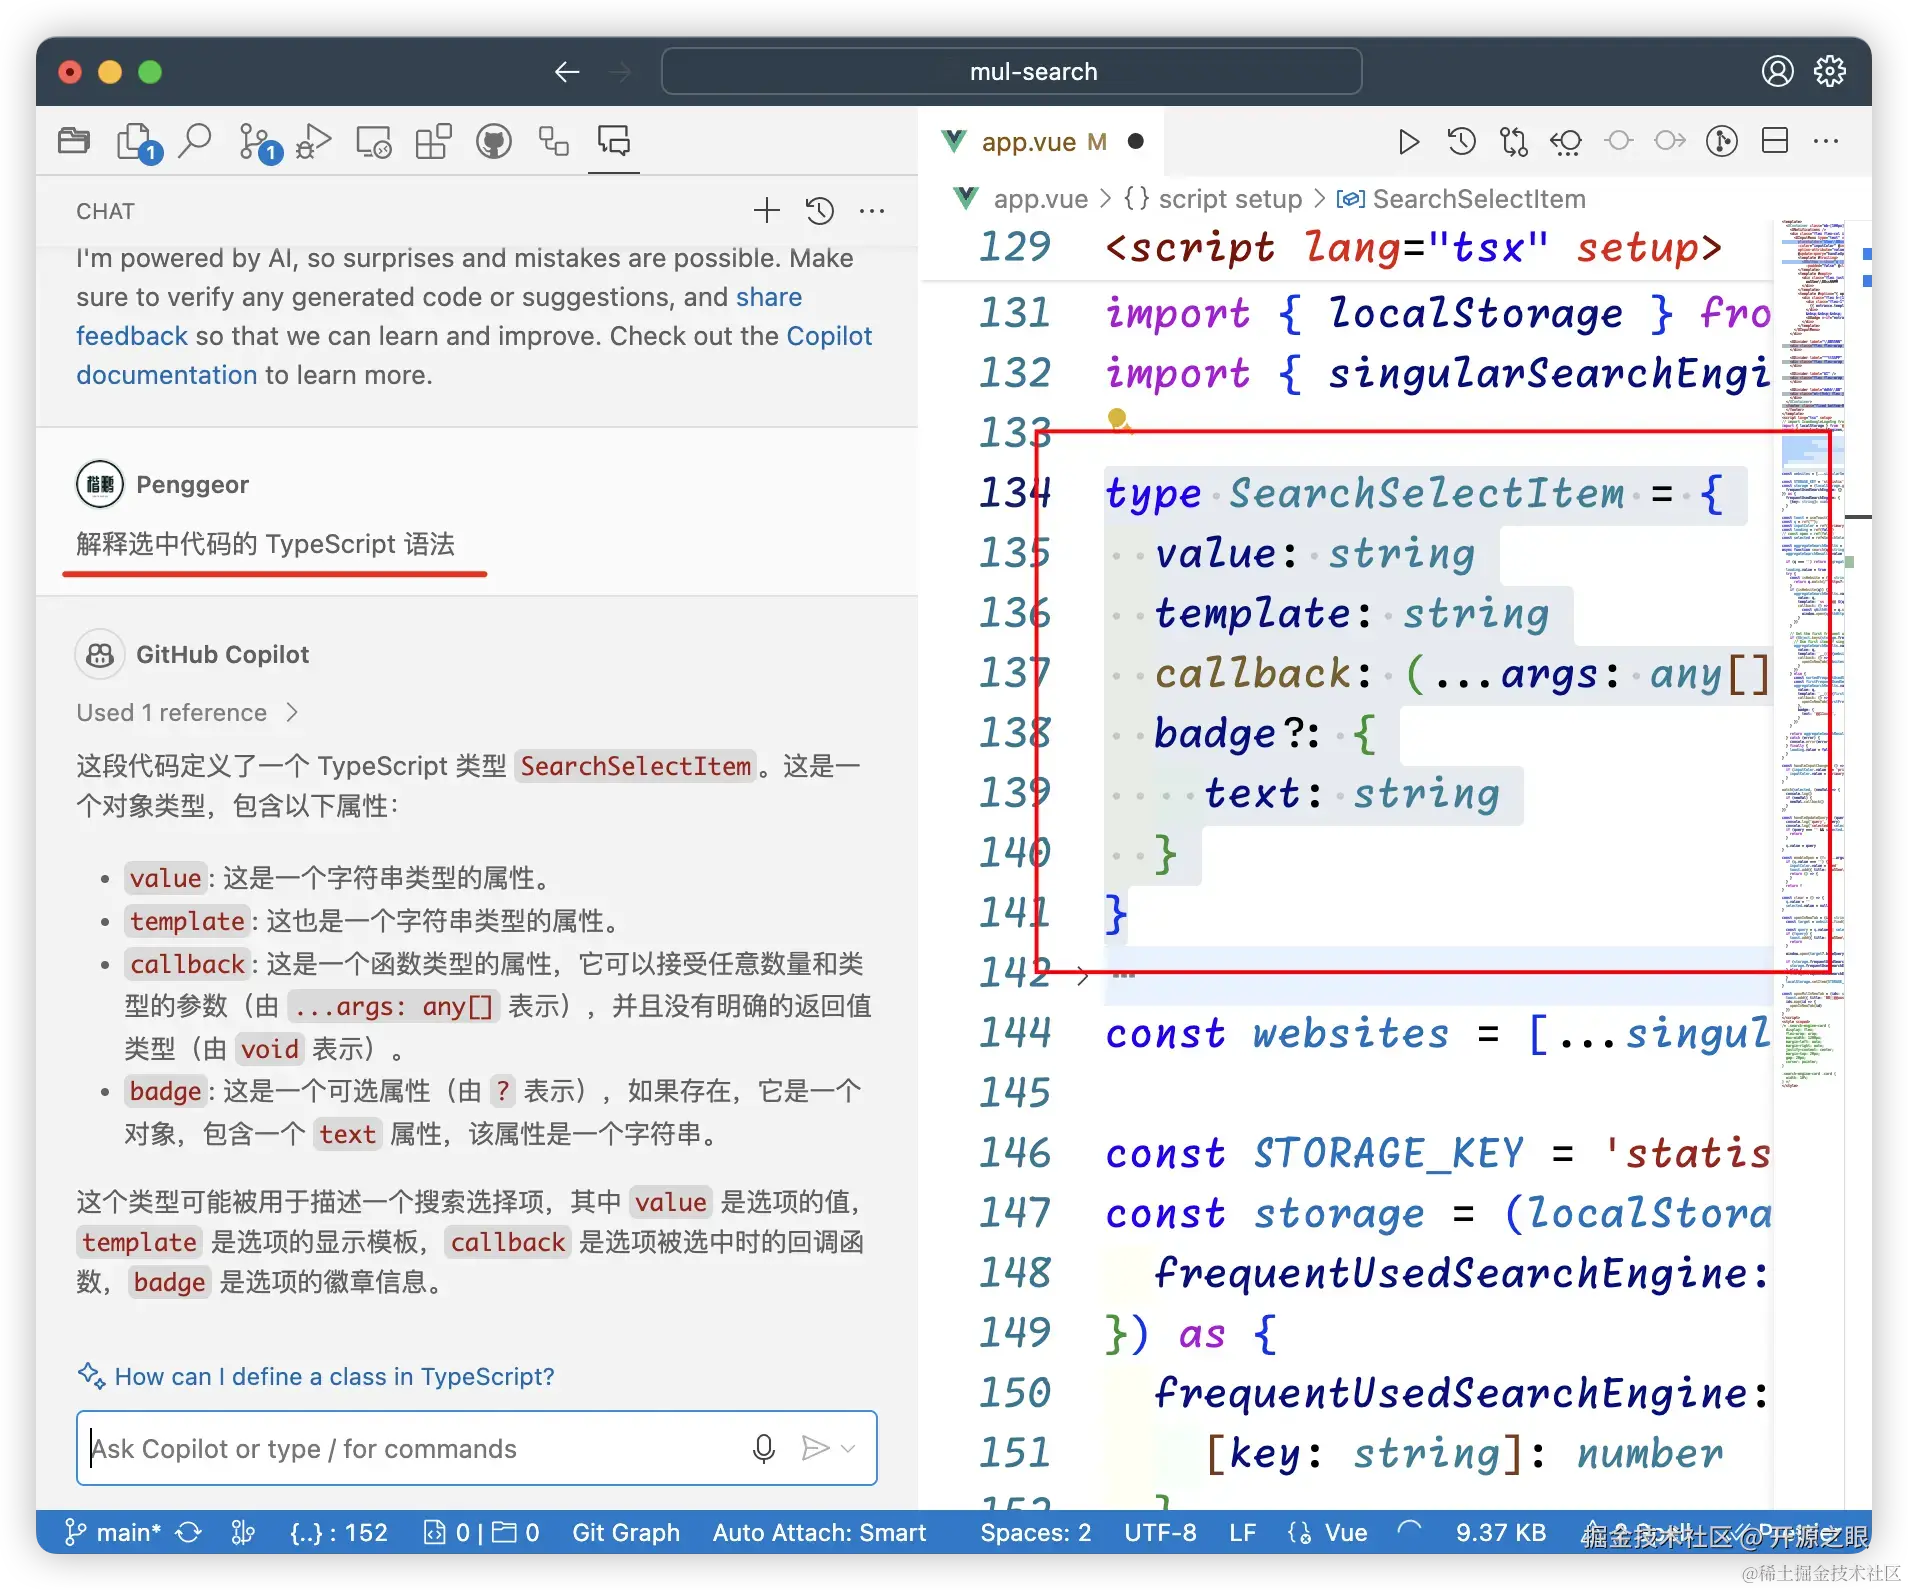Image resolution: width=1908 pixels, height=1590 pixels.
Task: Open editor more actions menu
Action: coord(1826,142)
